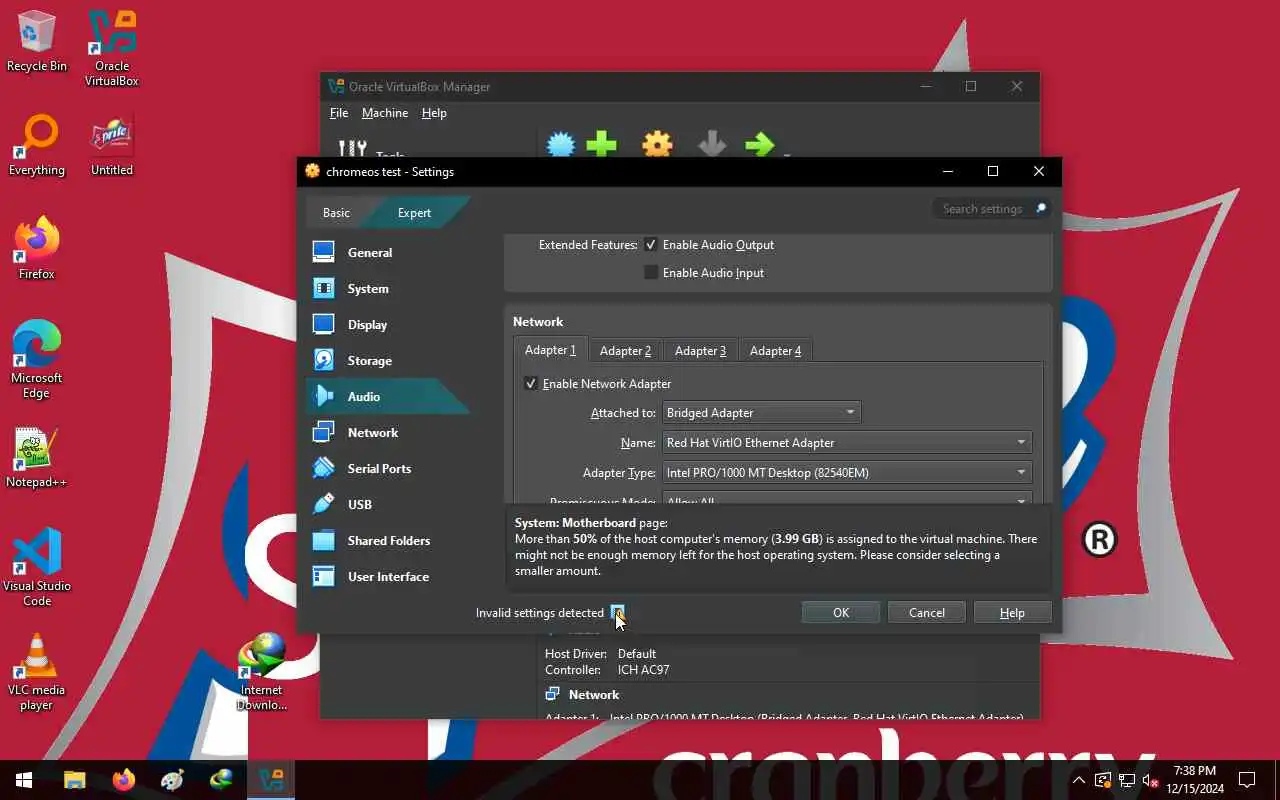Viewport: 1280px width, 800px height.
Task: Click the orange gear Settings toolbar icon
Action: (x=657, y=146)
